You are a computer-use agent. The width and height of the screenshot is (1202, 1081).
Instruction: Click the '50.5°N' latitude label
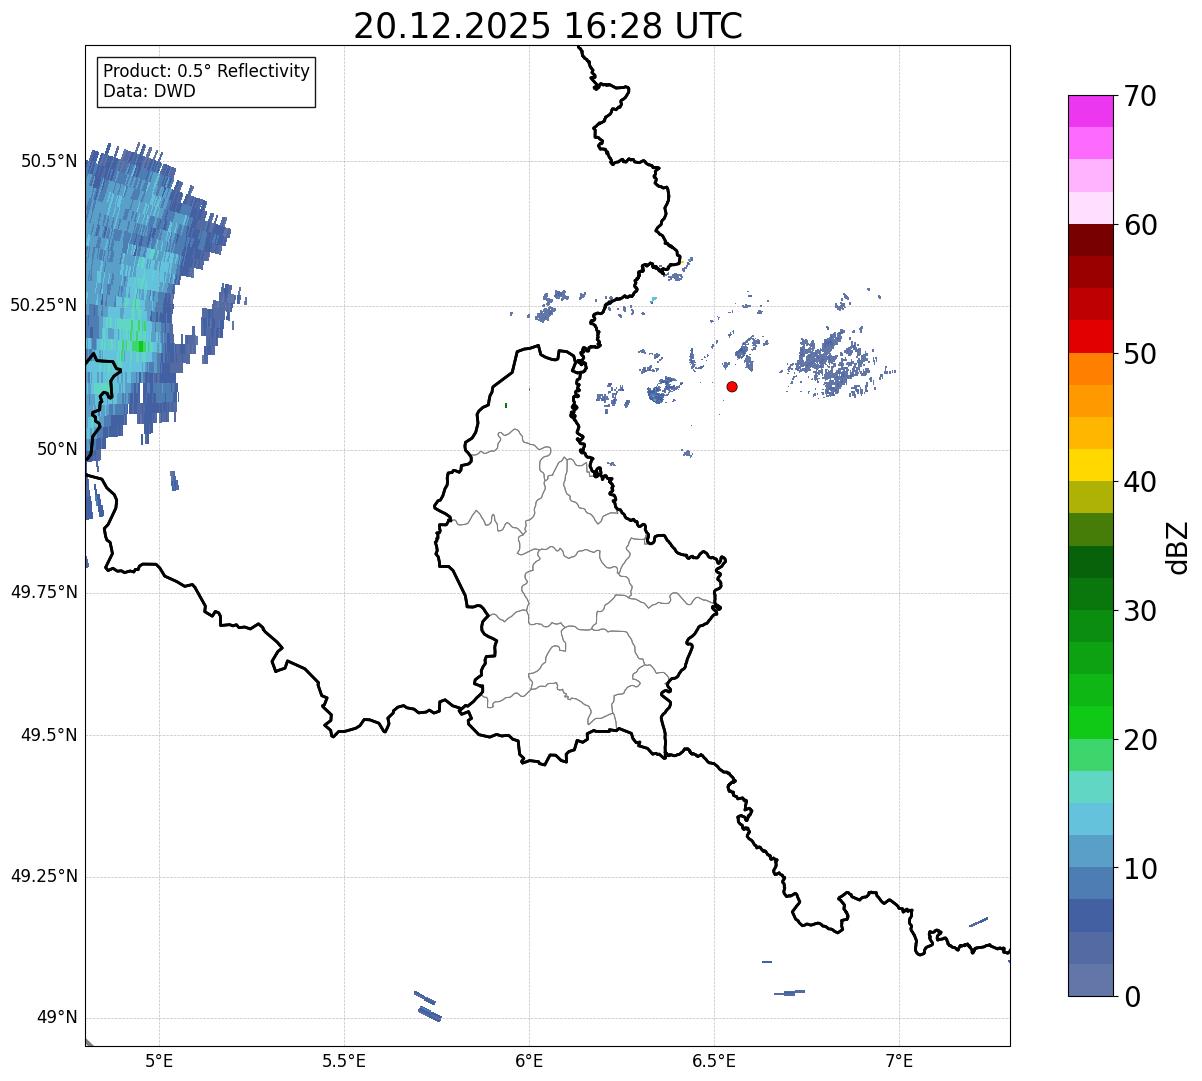pos(49,161)
